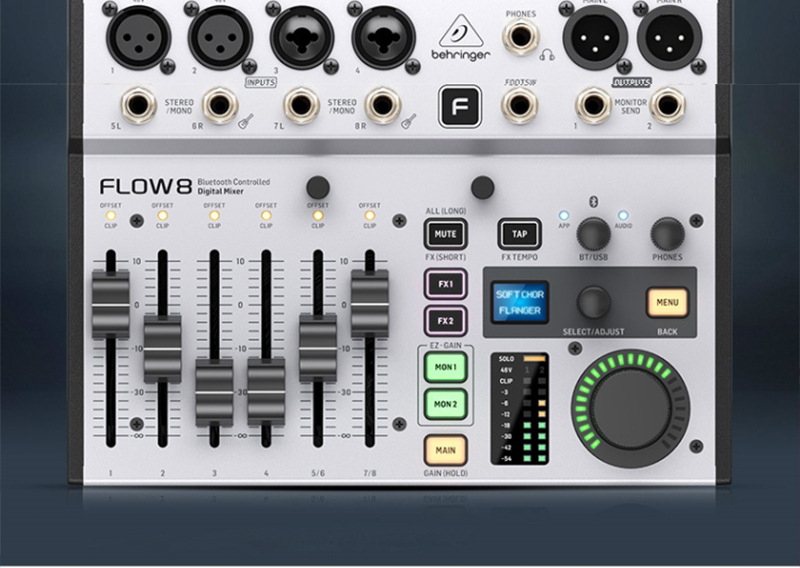Activate the MON2 mix button
Screen dimensions: 800x568
pos(445,404)
